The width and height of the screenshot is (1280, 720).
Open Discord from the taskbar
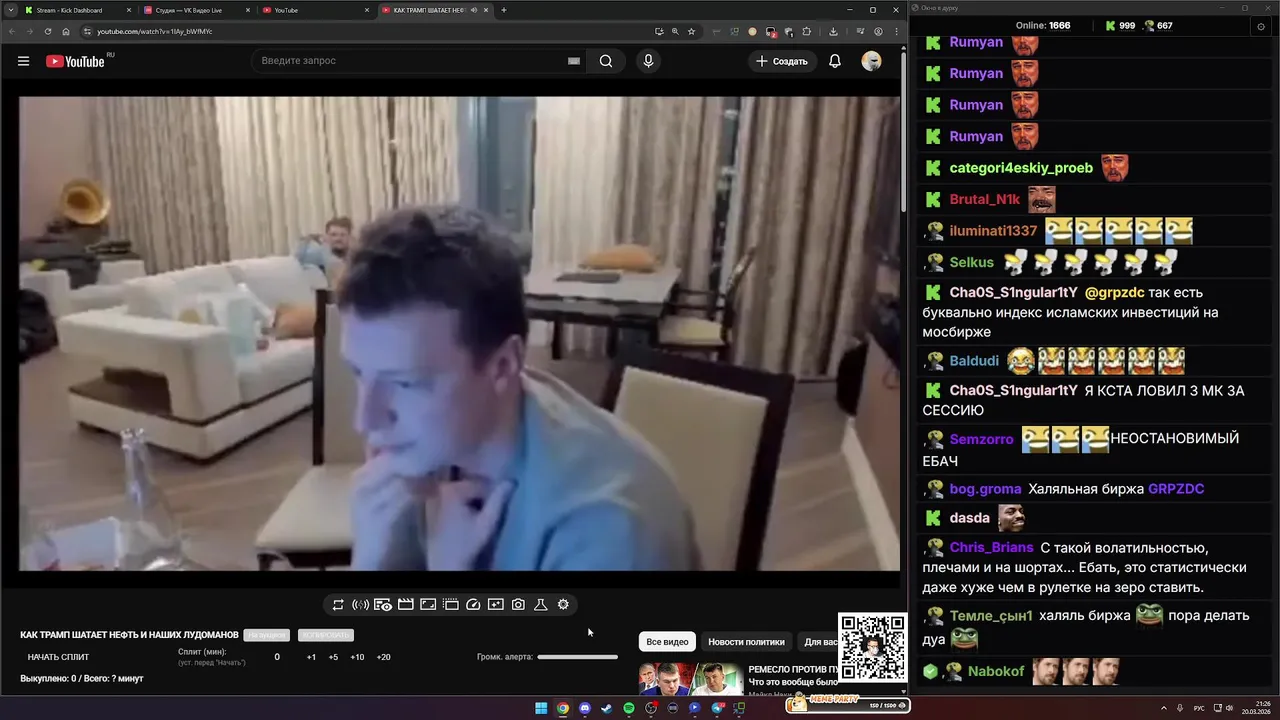point(585,708)
